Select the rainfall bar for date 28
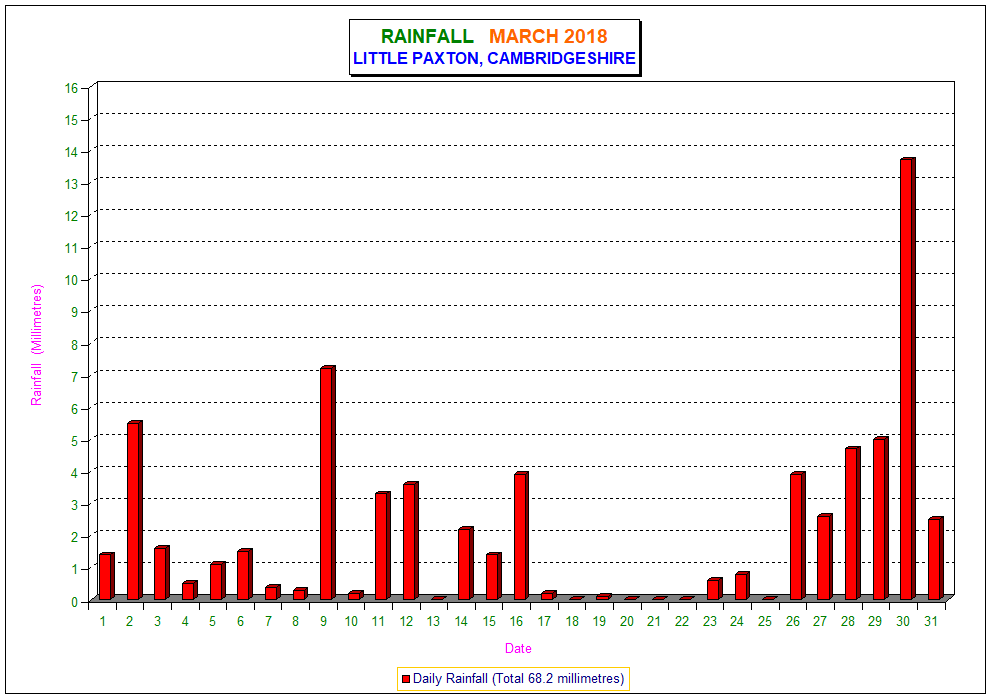The image size is (991, 698). point(852,523)
